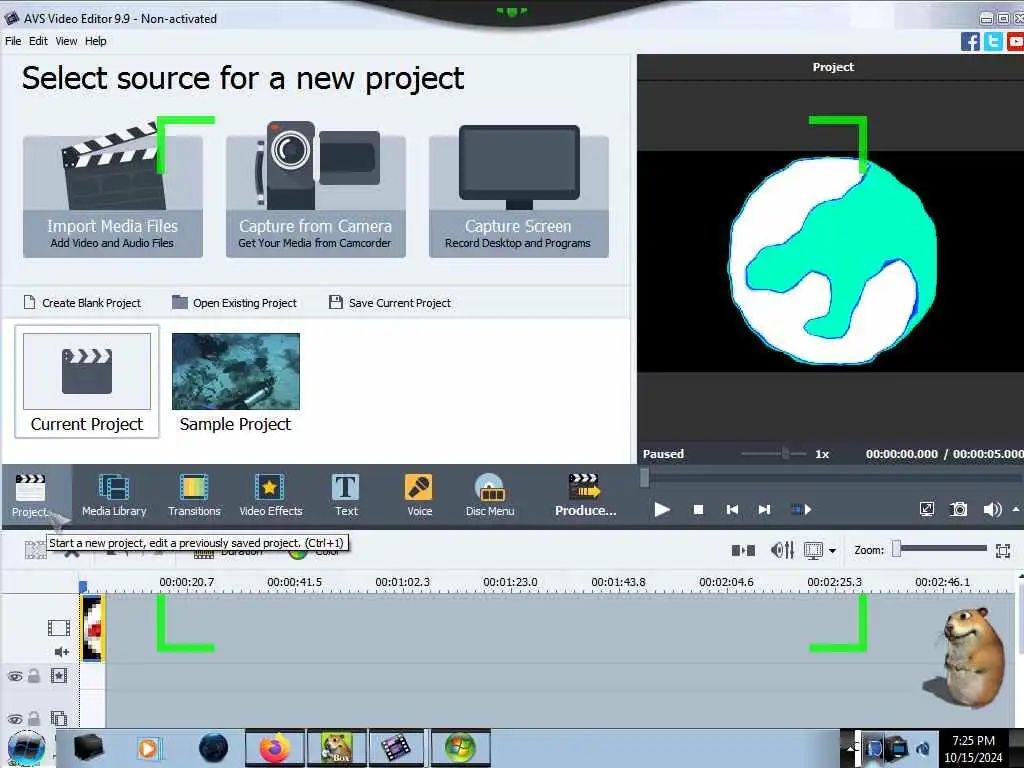Click the main video track film icon

(59, 628)
